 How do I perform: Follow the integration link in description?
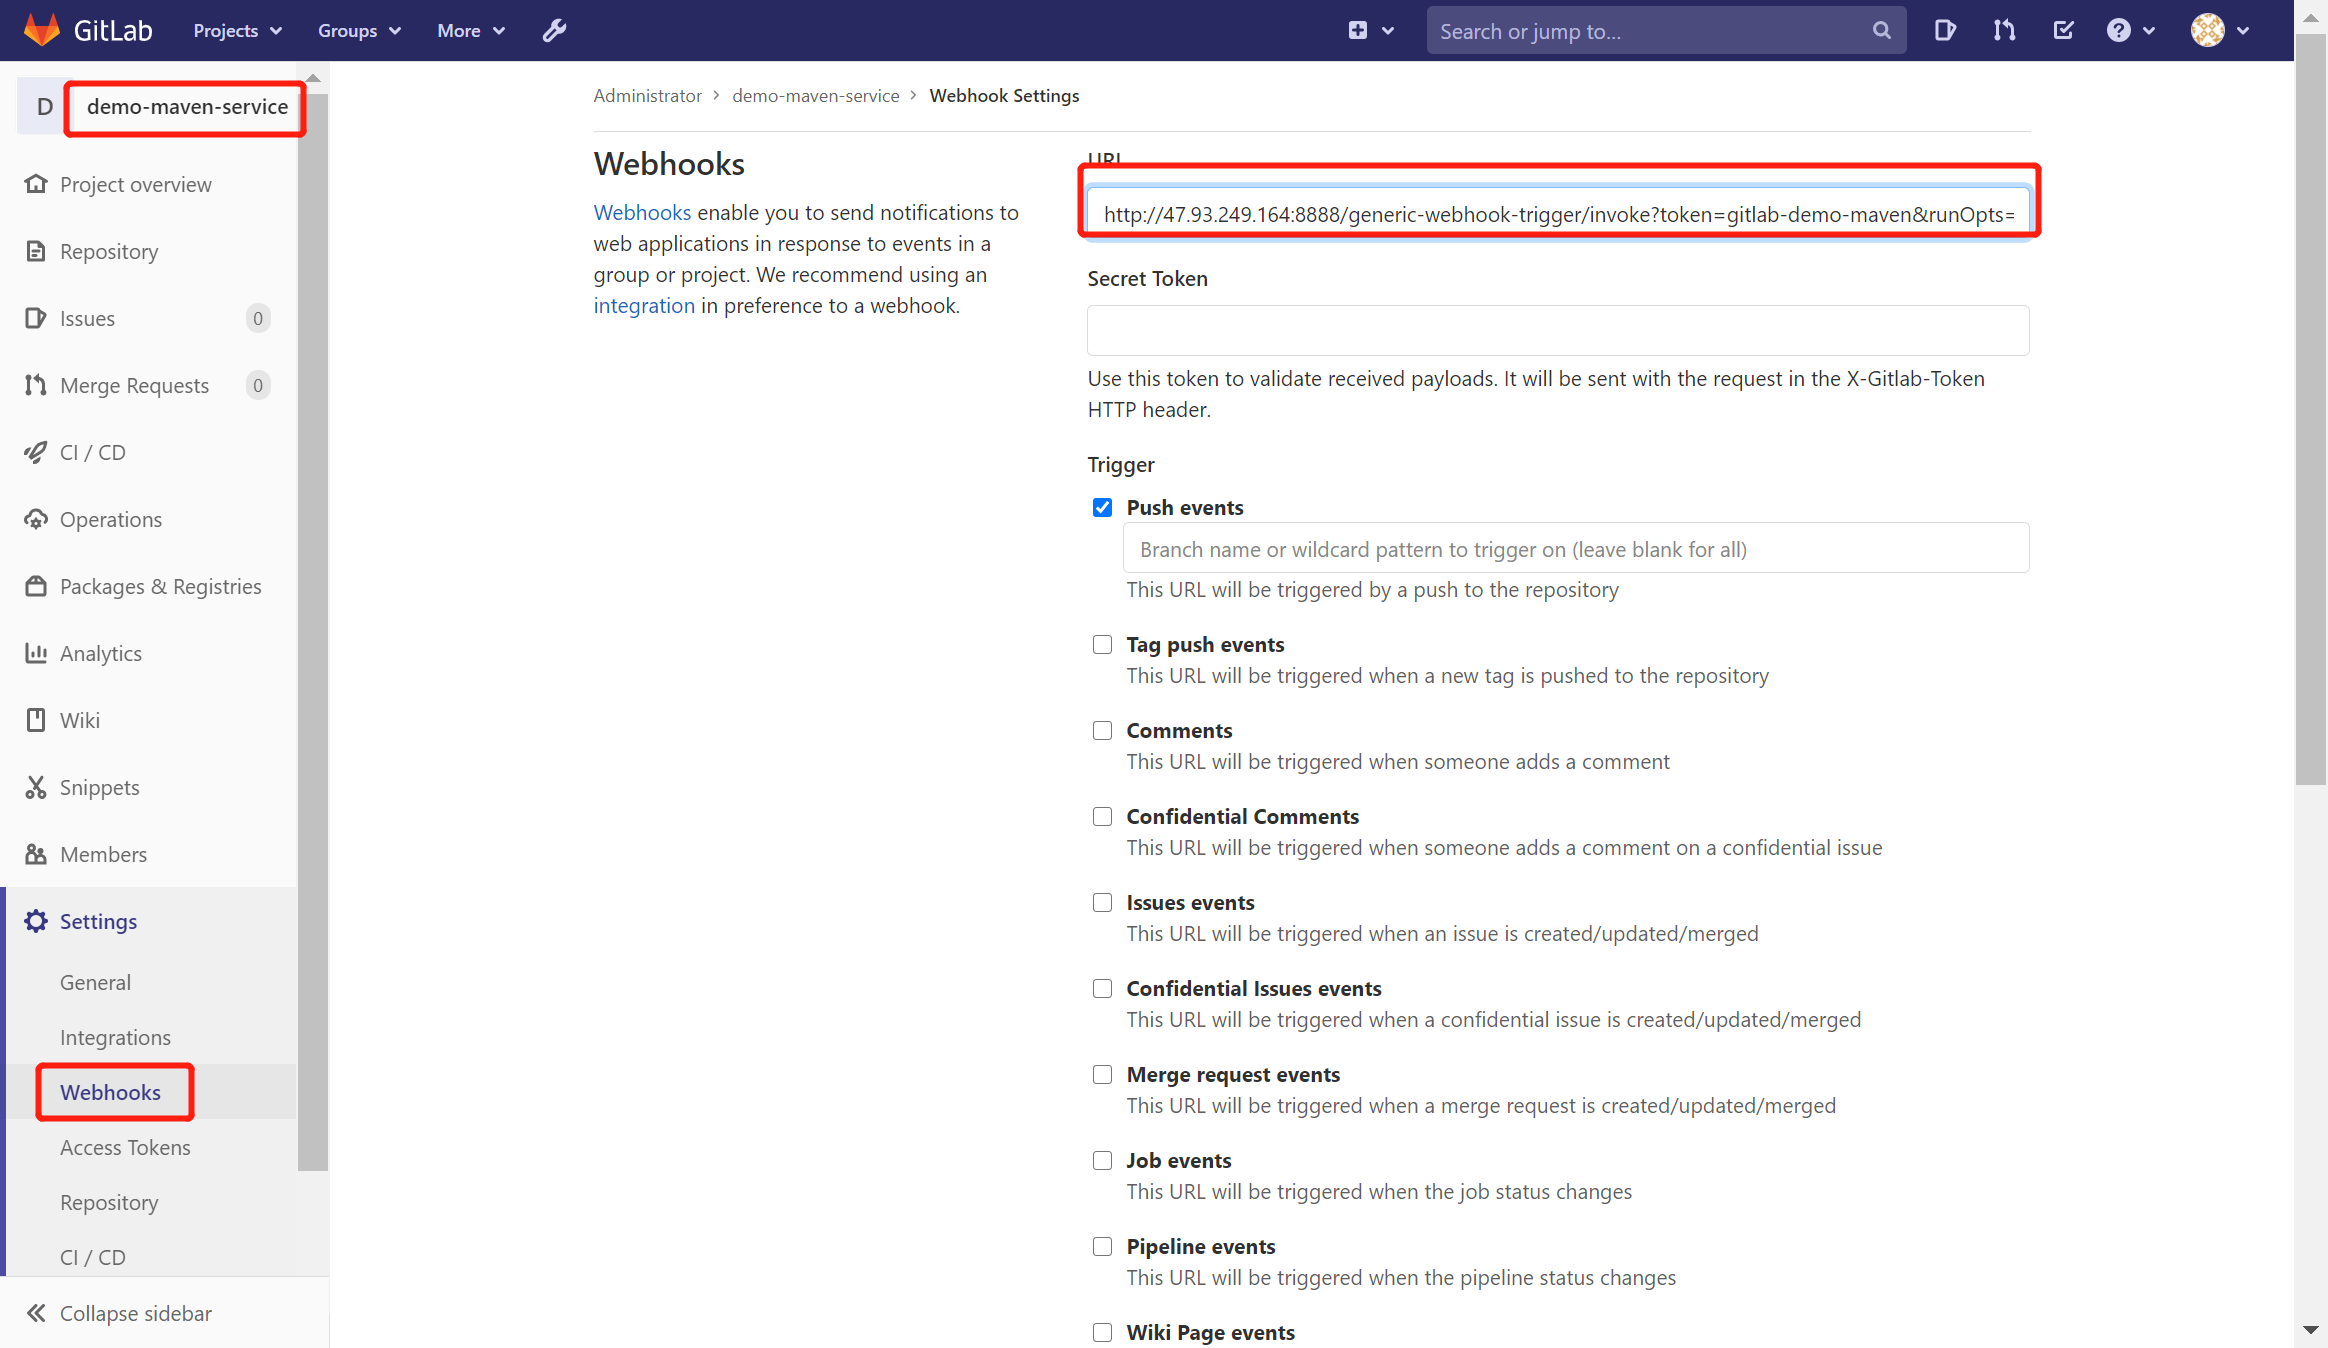pos(644,305)
